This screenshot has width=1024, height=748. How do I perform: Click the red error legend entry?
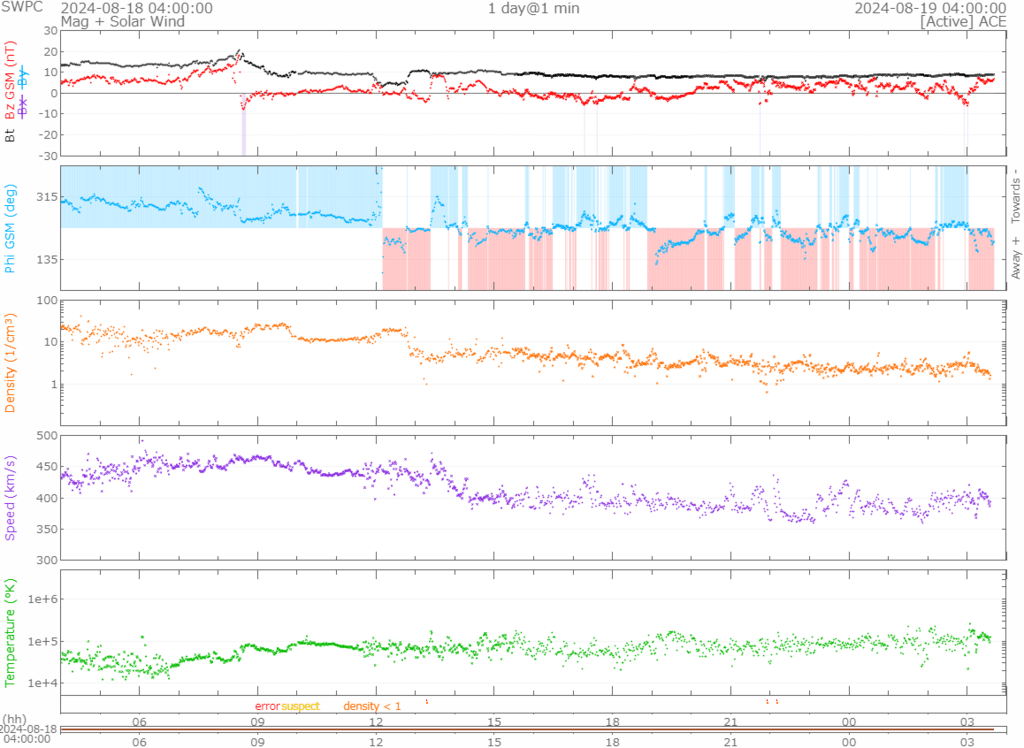click(267, 706)
